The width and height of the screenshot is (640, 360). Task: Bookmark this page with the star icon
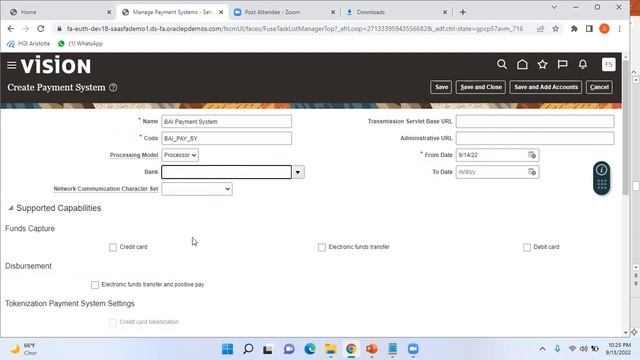coord(556,29)
